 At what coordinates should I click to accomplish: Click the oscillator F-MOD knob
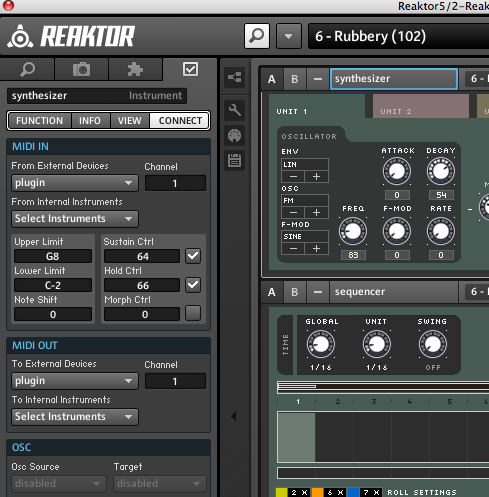[397, 231]
